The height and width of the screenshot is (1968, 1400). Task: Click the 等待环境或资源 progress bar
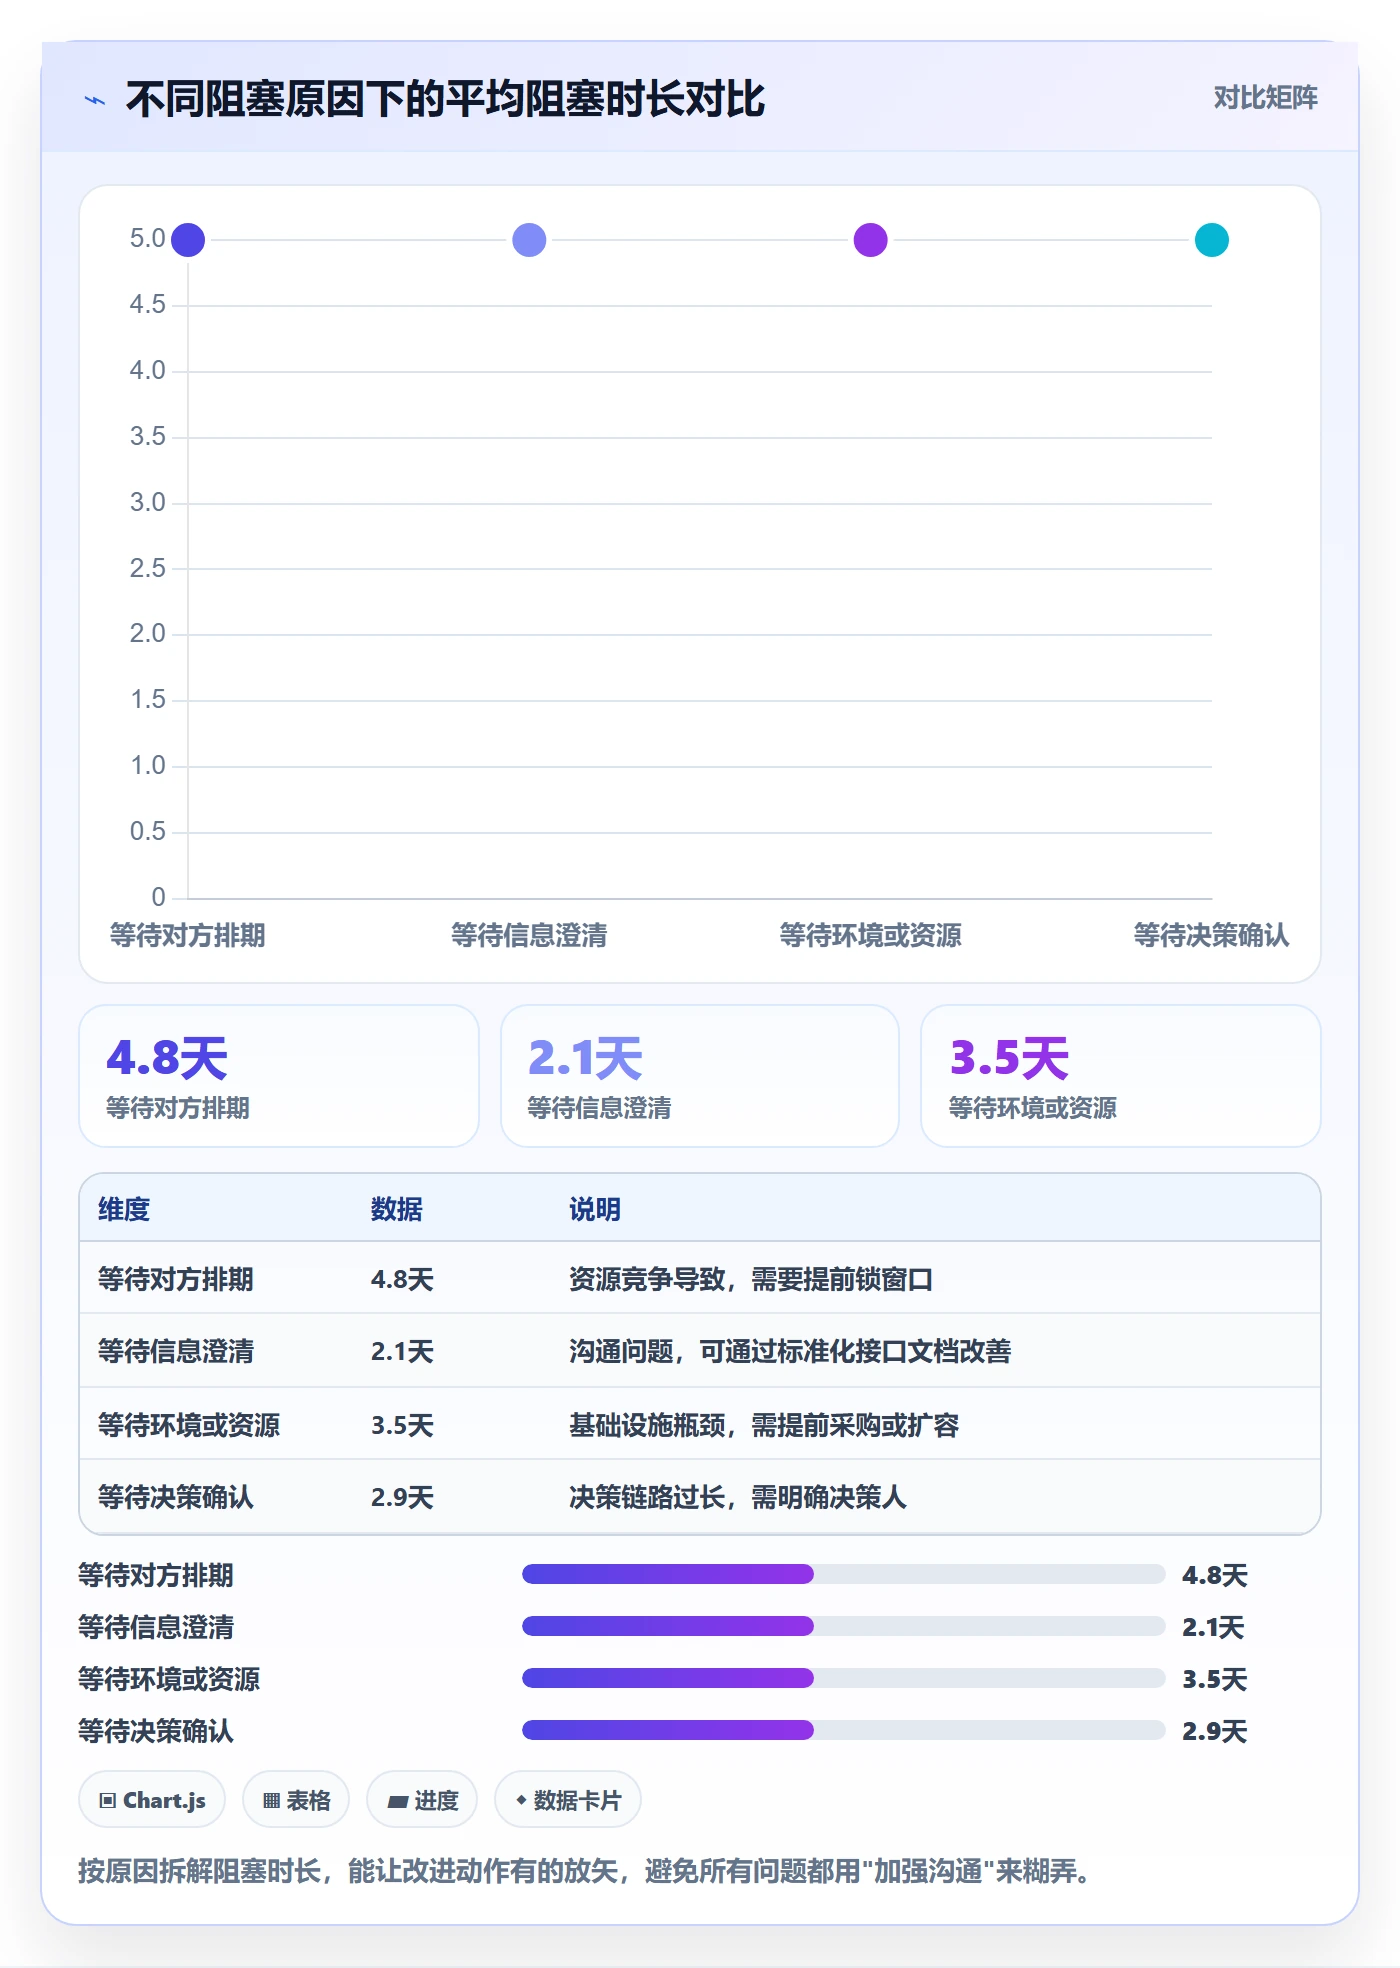tap(844, 1678)
